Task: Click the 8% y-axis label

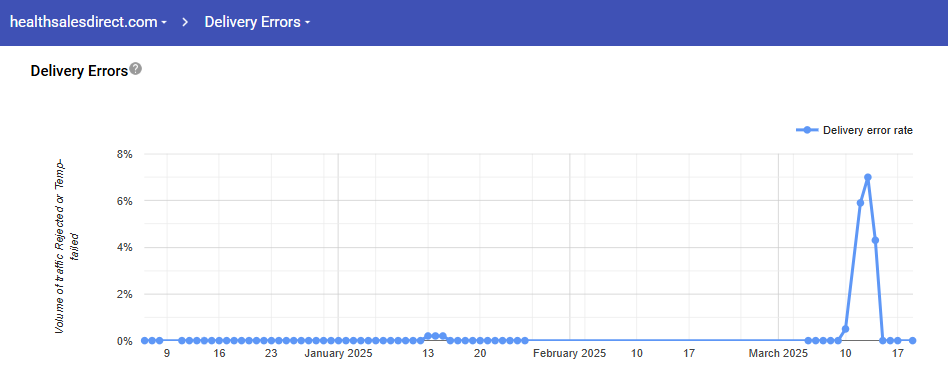Action: click(x=124, y=154)
